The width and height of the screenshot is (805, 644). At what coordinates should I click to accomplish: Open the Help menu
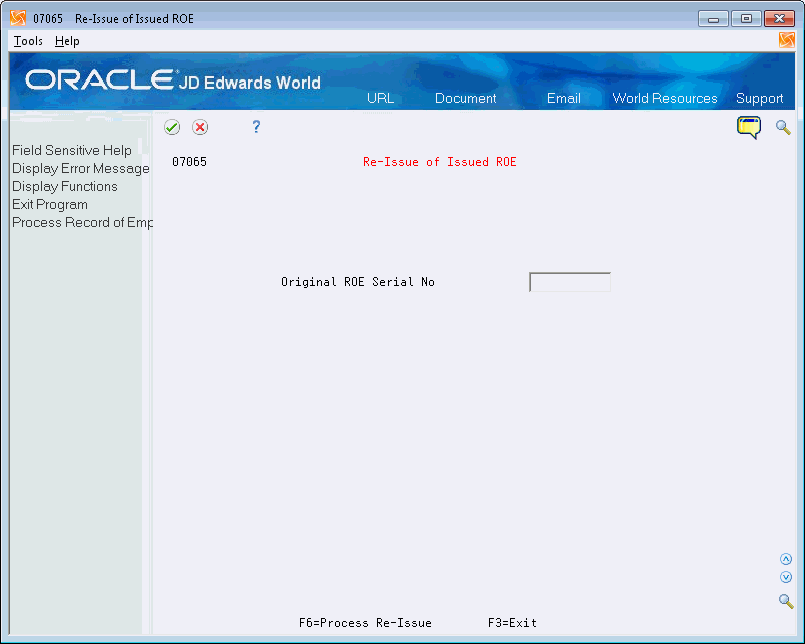coord(67,41)
